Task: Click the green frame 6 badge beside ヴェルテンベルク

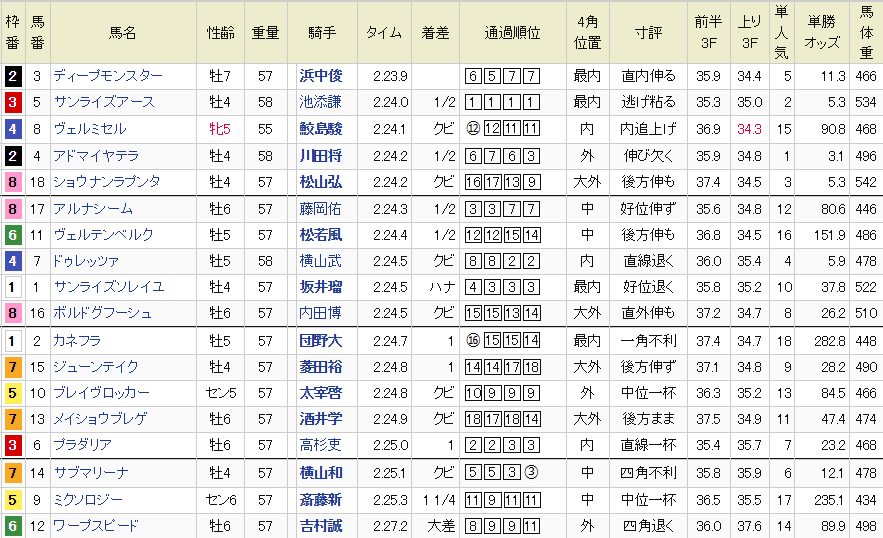Action: (11, 235)
